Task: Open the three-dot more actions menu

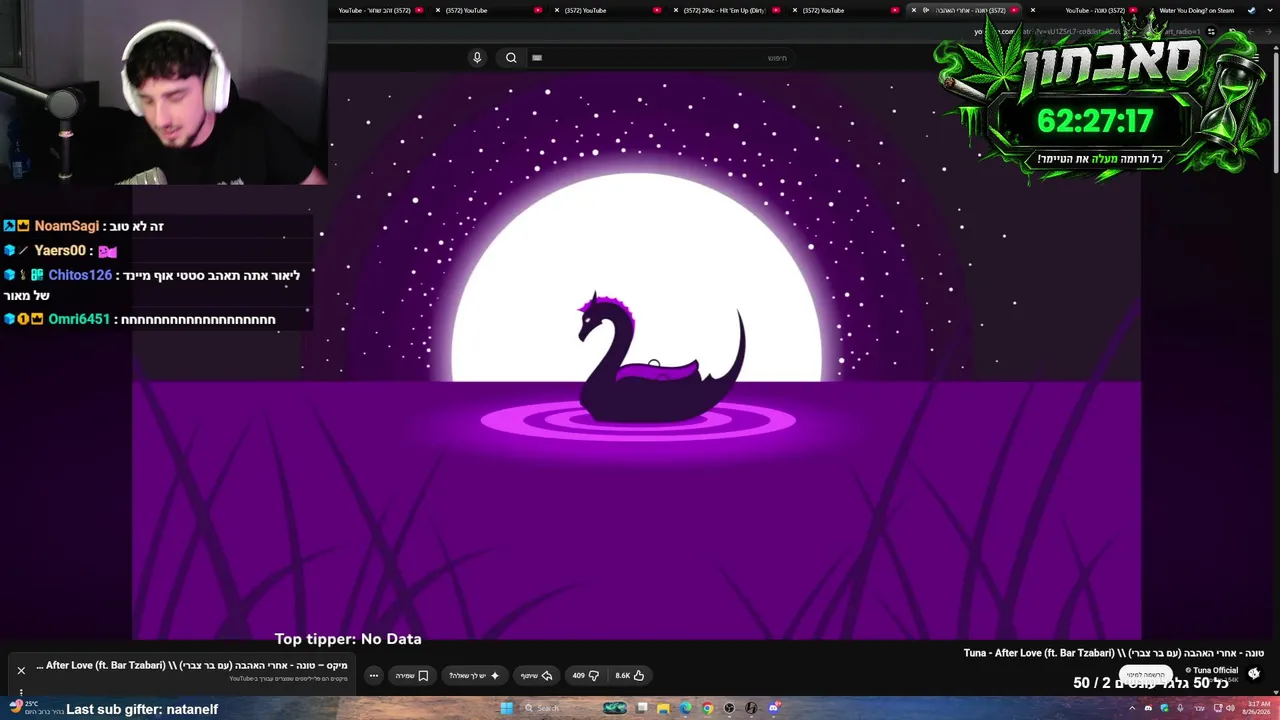Action: coord(373,675)
